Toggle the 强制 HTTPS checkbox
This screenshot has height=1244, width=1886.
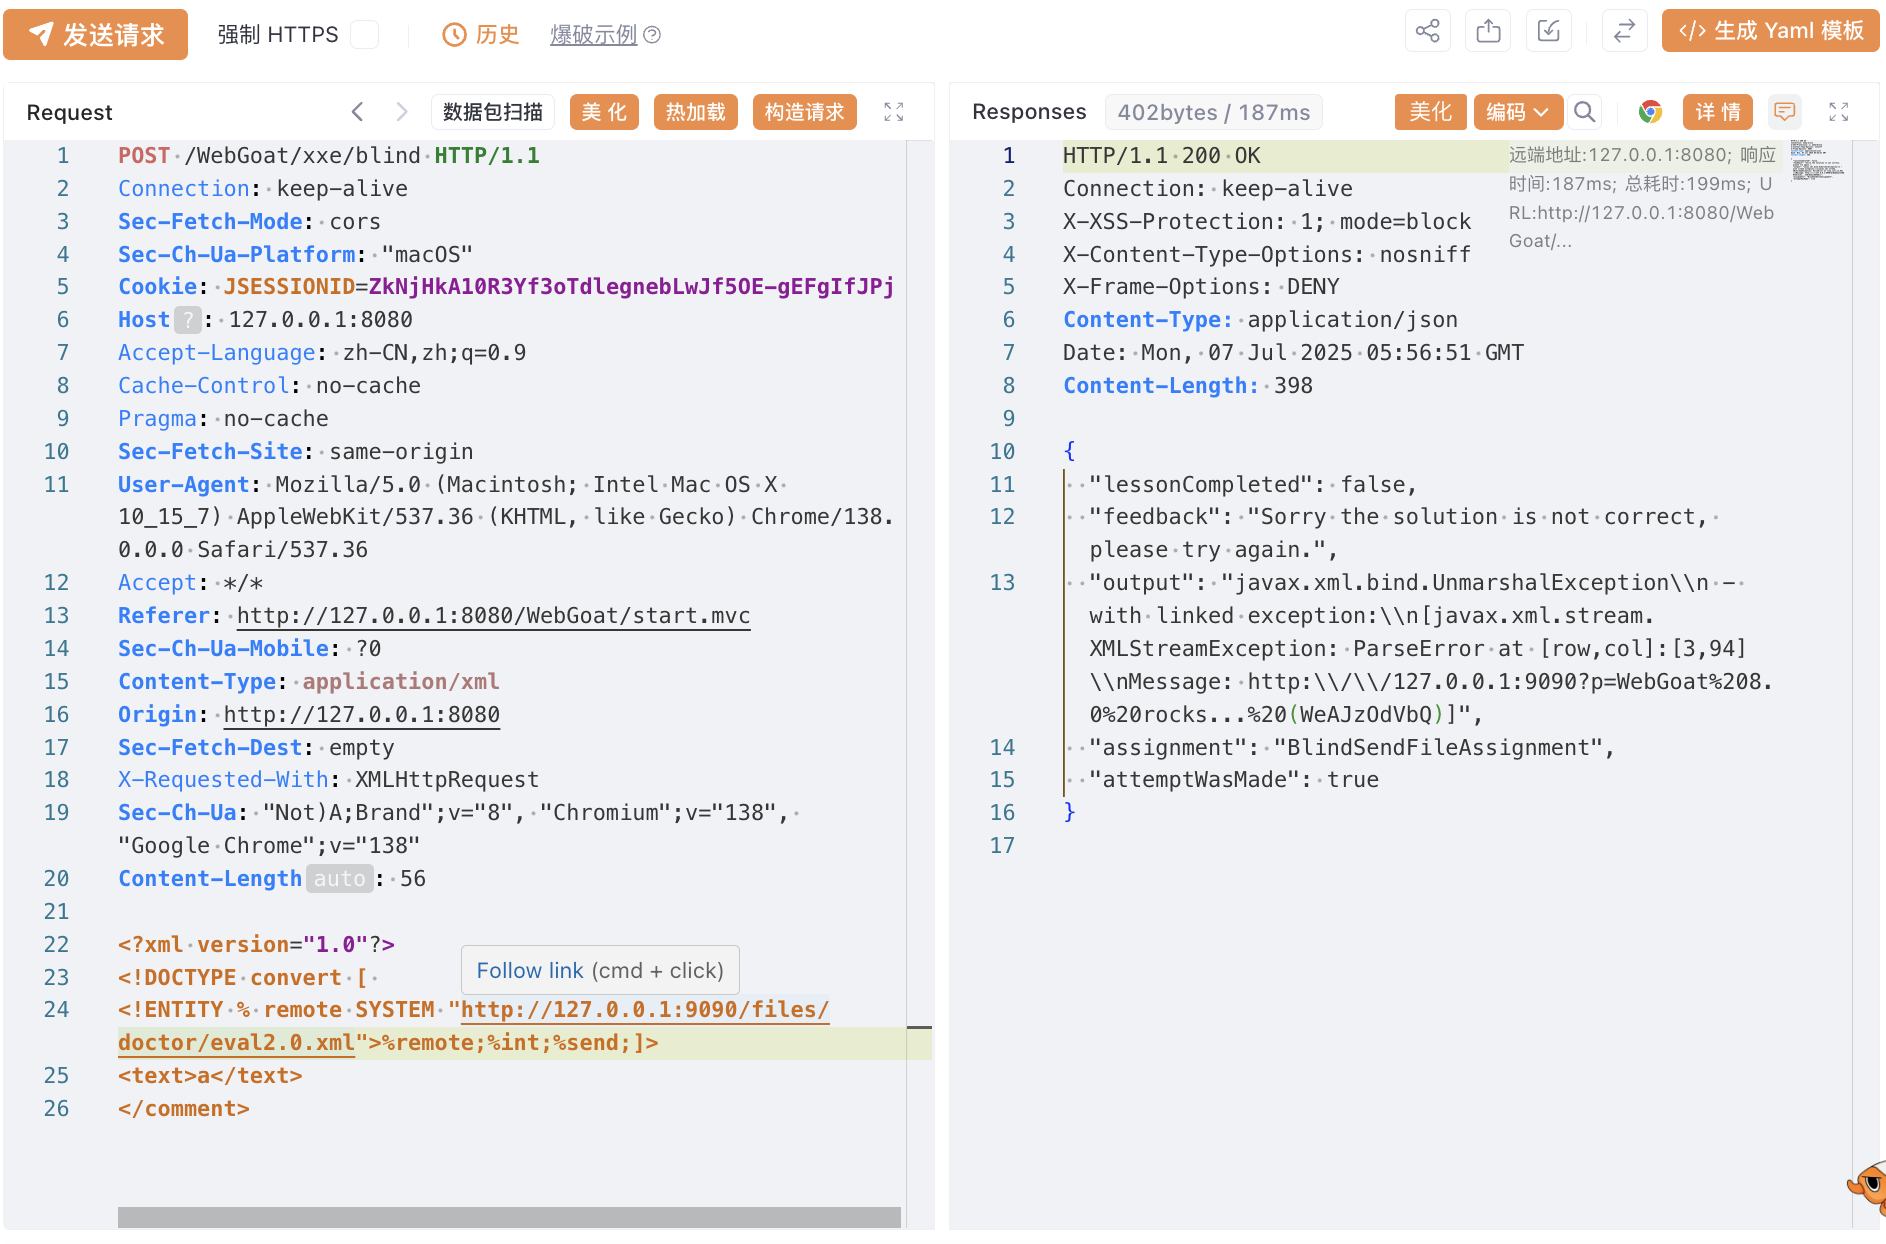point(365,34)
